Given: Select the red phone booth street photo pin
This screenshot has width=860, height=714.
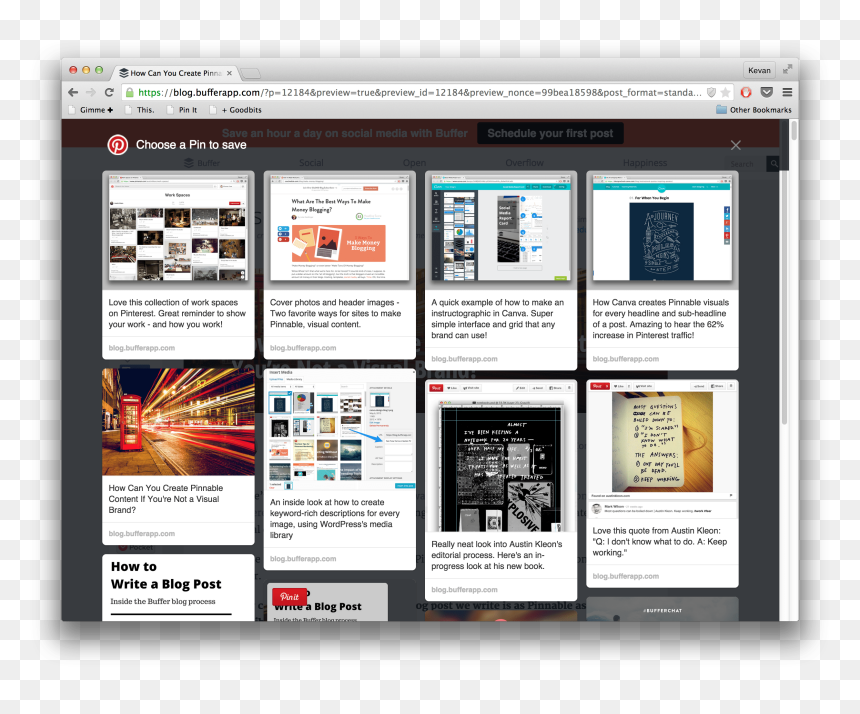Looking at the screenshot, I should pos(178,422).
